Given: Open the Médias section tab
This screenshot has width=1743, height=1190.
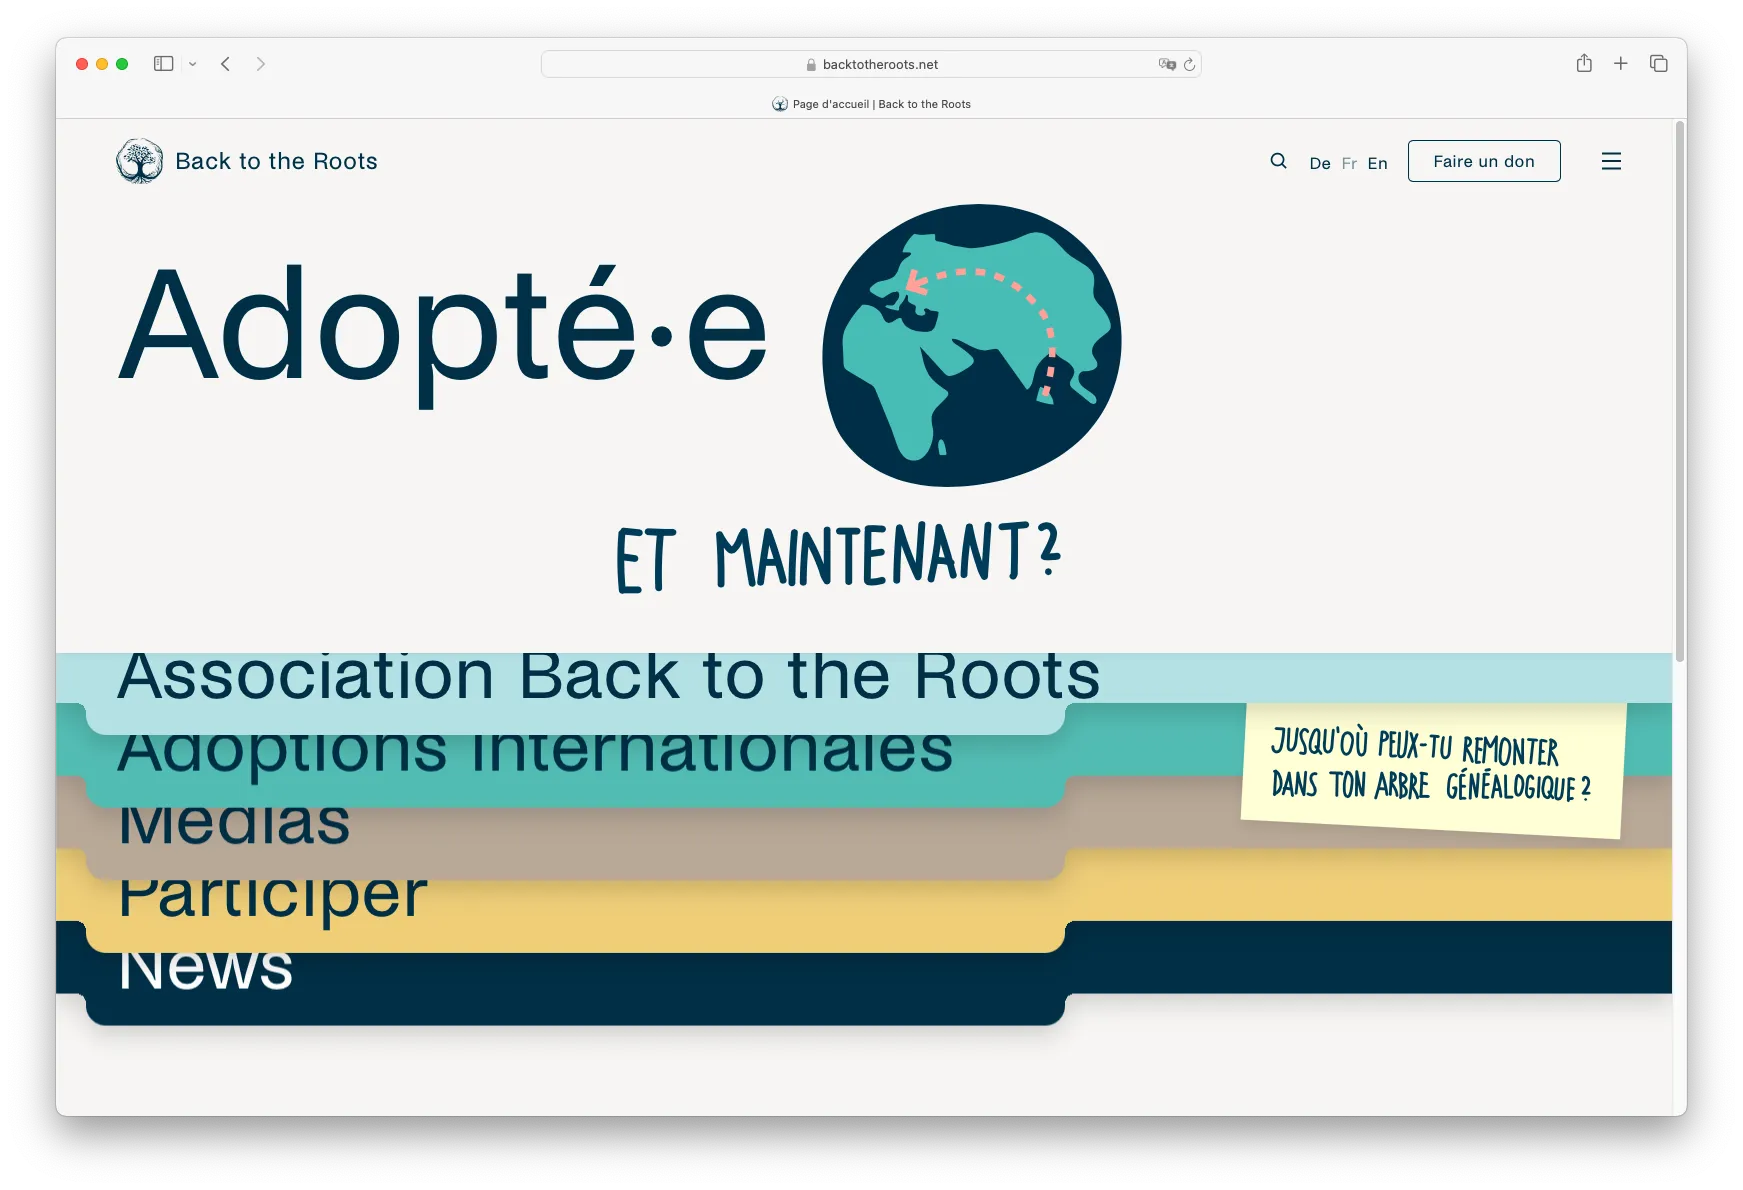Looking at the screenshot, I should point(234,826).
